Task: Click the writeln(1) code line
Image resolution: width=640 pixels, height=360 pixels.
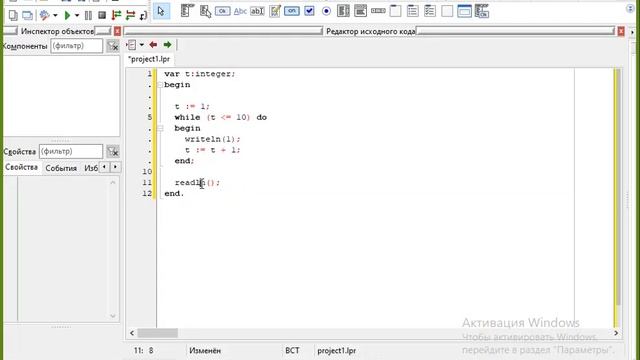Action: [x=213, y=139]
